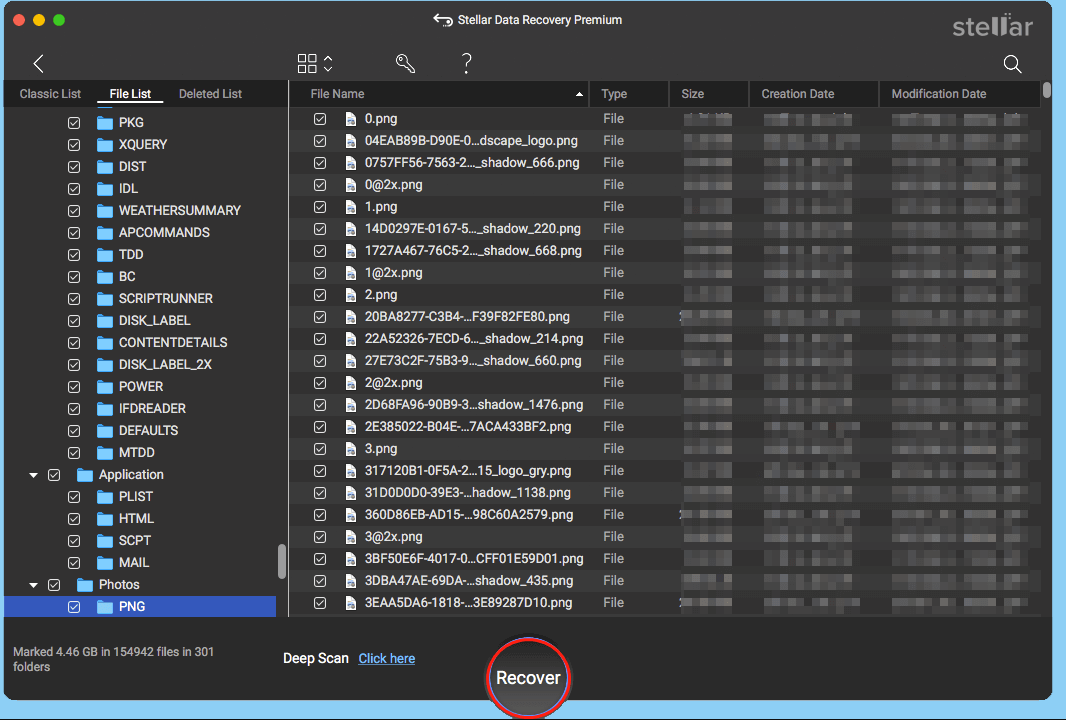Image resolution: width=1066 pixels, height=720 pixels.
Task: Deselect the MAIL folder checkbox
Action: point(74,562)
